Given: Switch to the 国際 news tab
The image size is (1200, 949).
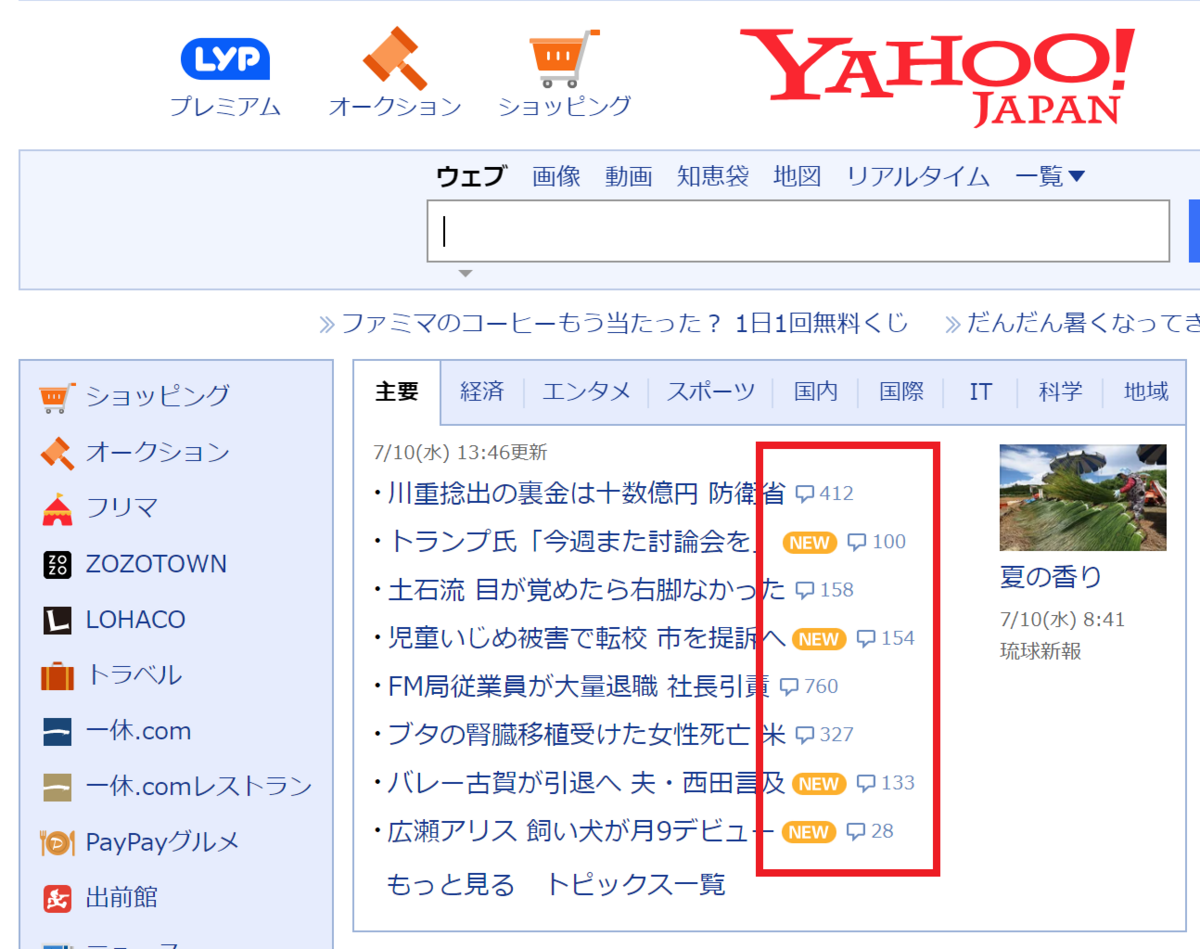Looking at the screenshot, I should coord(901,392).
